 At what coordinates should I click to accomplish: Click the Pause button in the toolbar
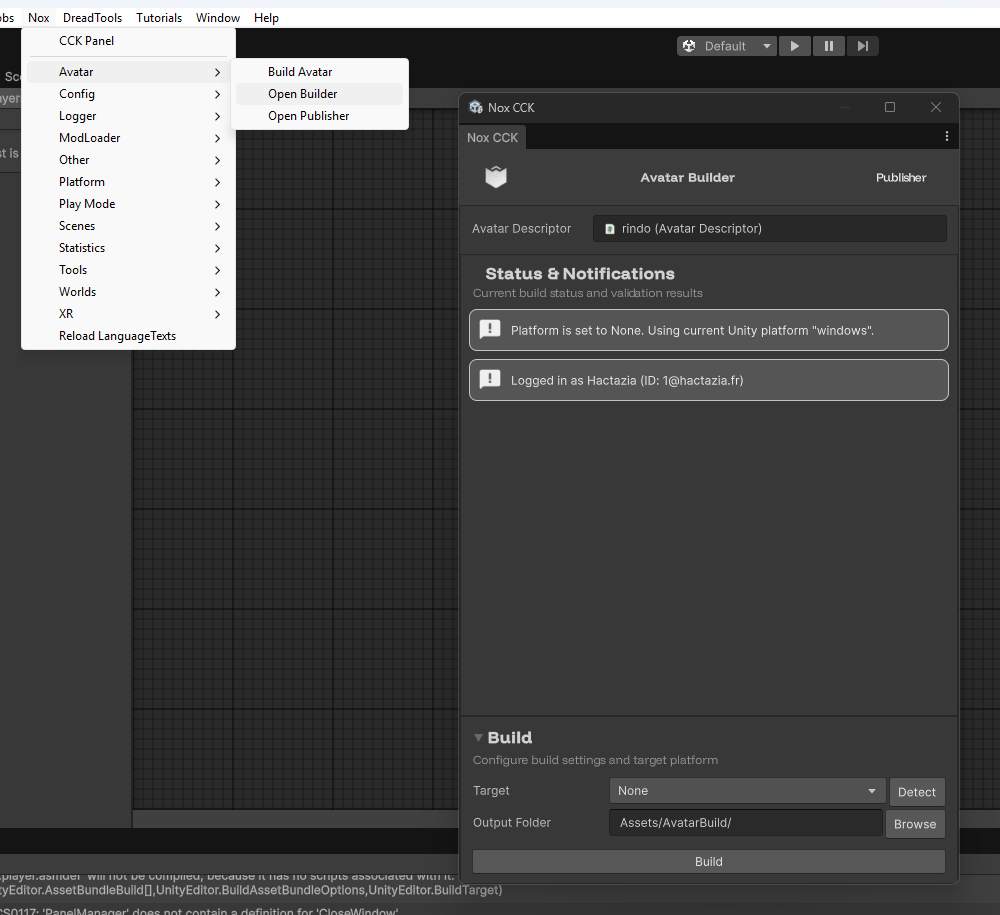828,46
